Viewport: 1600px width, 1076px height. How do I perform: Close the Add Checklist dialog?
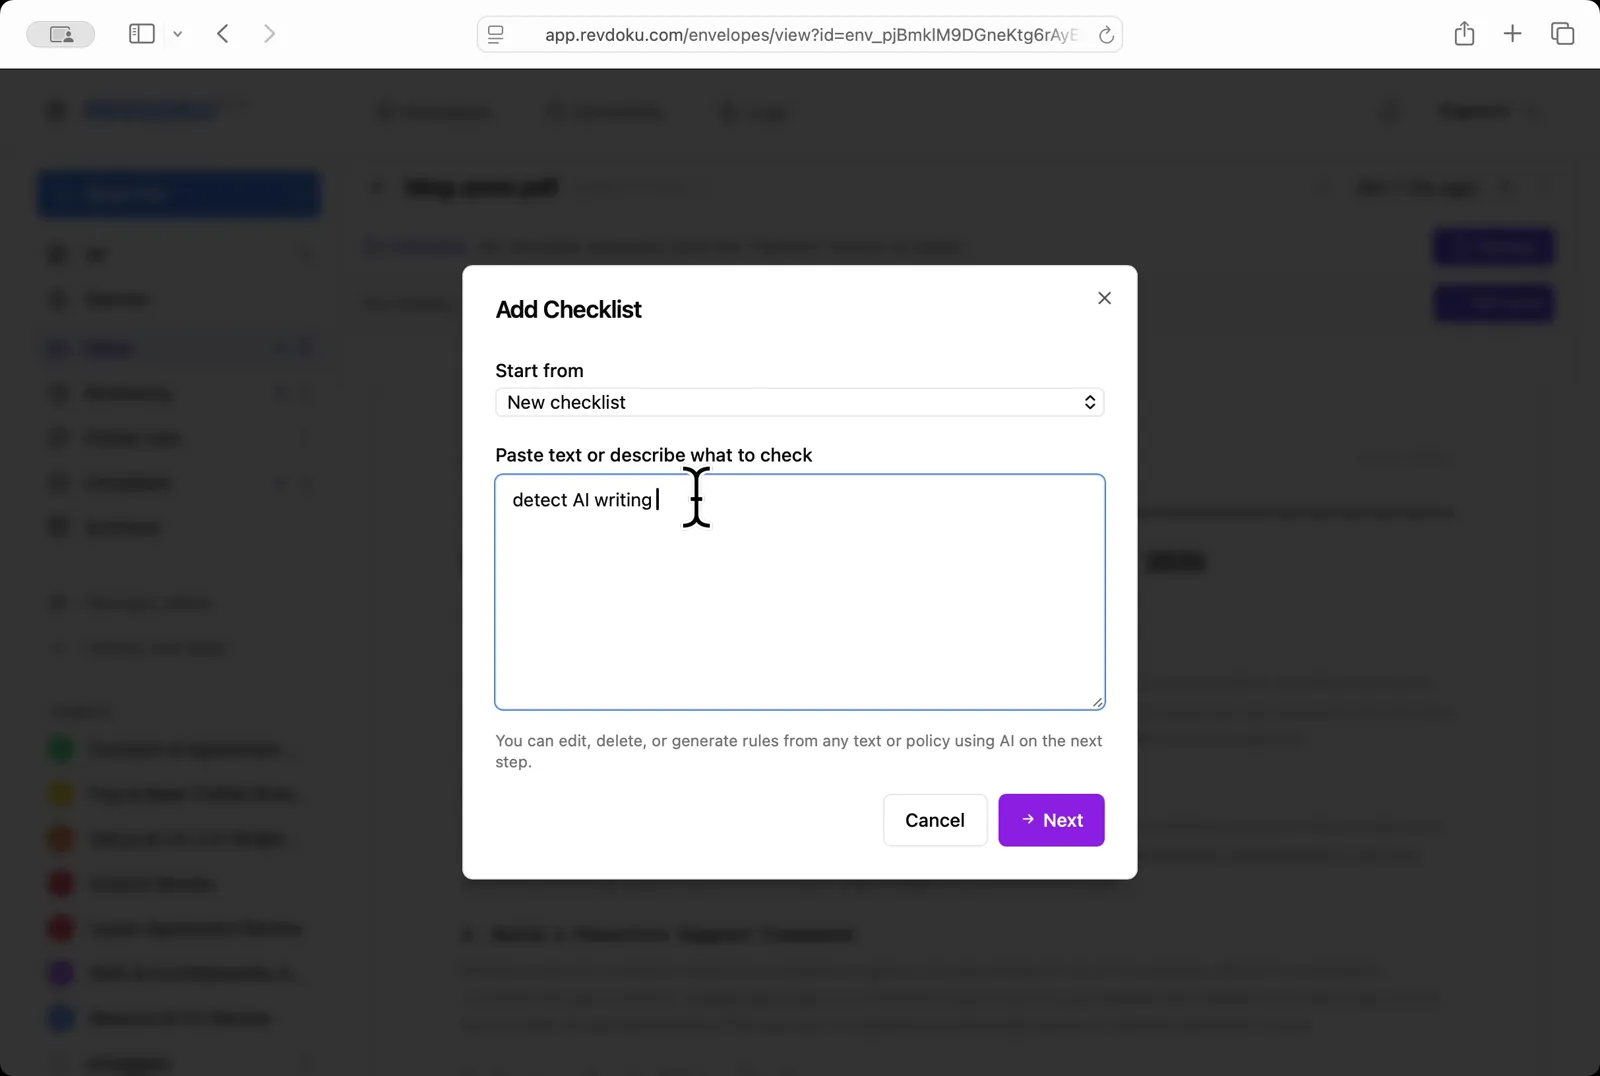pyautogui.click(x=1104, y=297)
